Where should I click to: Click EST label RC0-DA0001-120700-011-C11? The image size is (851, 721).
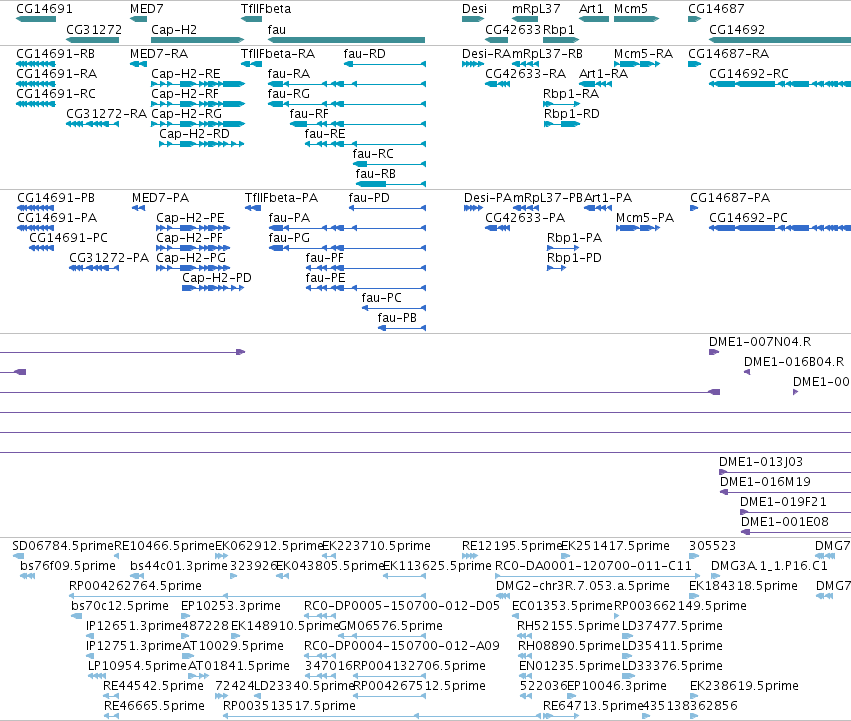tap(593, 566)
